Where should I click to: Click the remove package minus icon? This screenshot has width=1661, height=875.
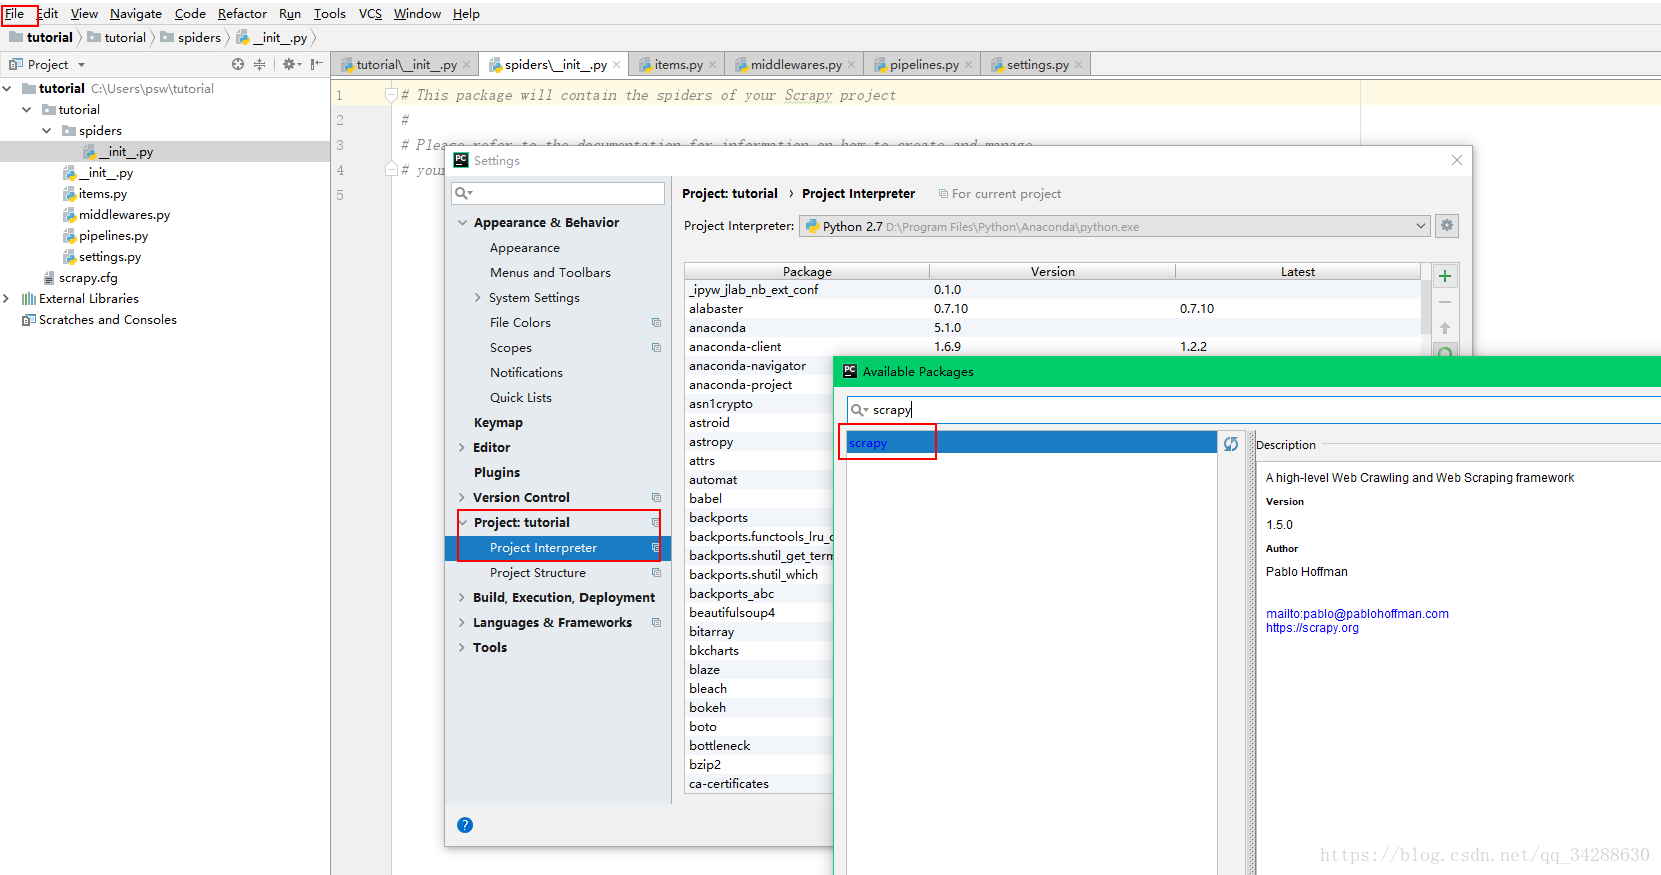[x=1445, y=302]
